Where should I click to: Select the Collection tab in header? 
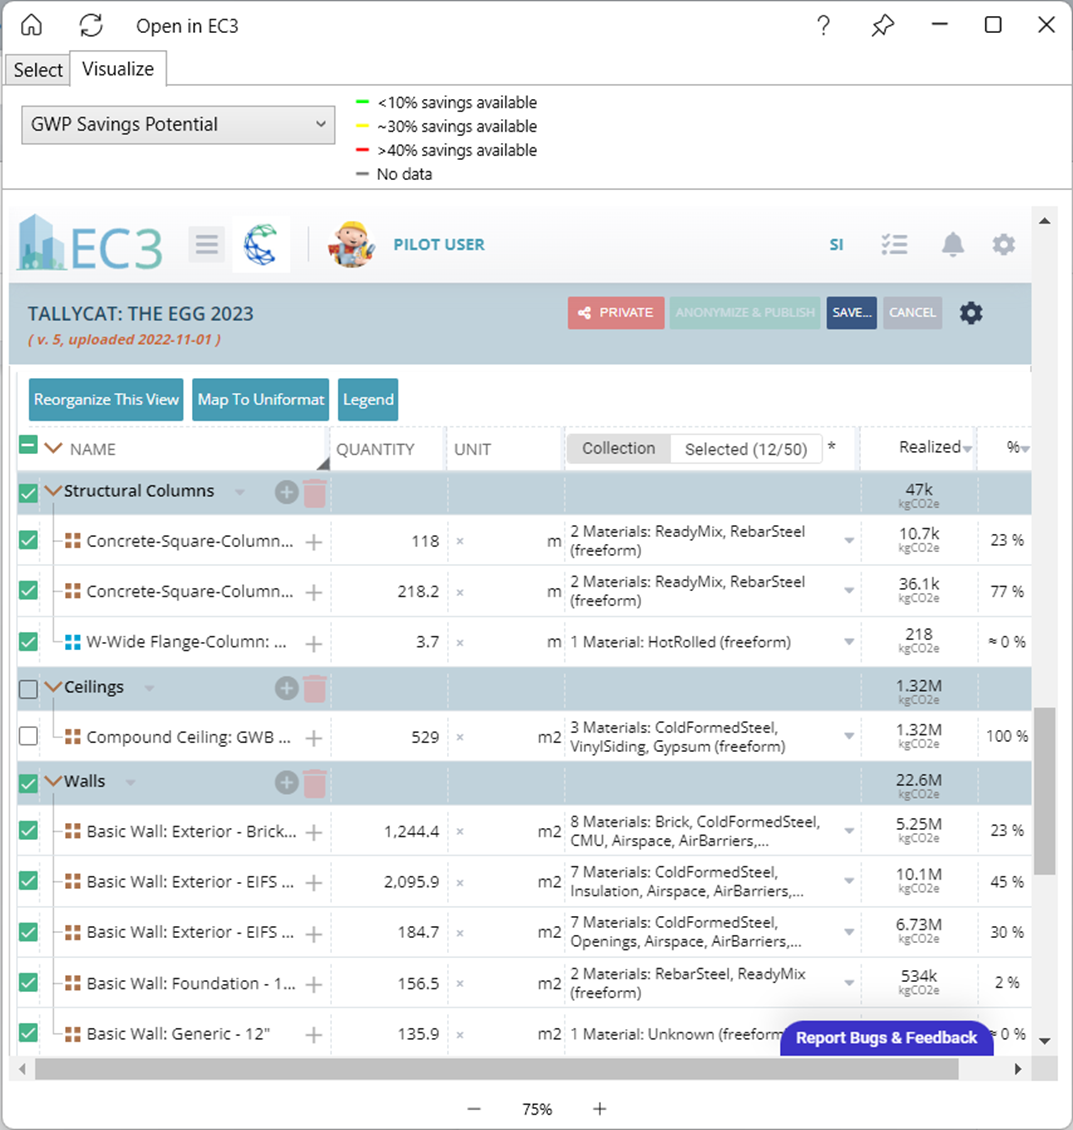coord(618,449)
